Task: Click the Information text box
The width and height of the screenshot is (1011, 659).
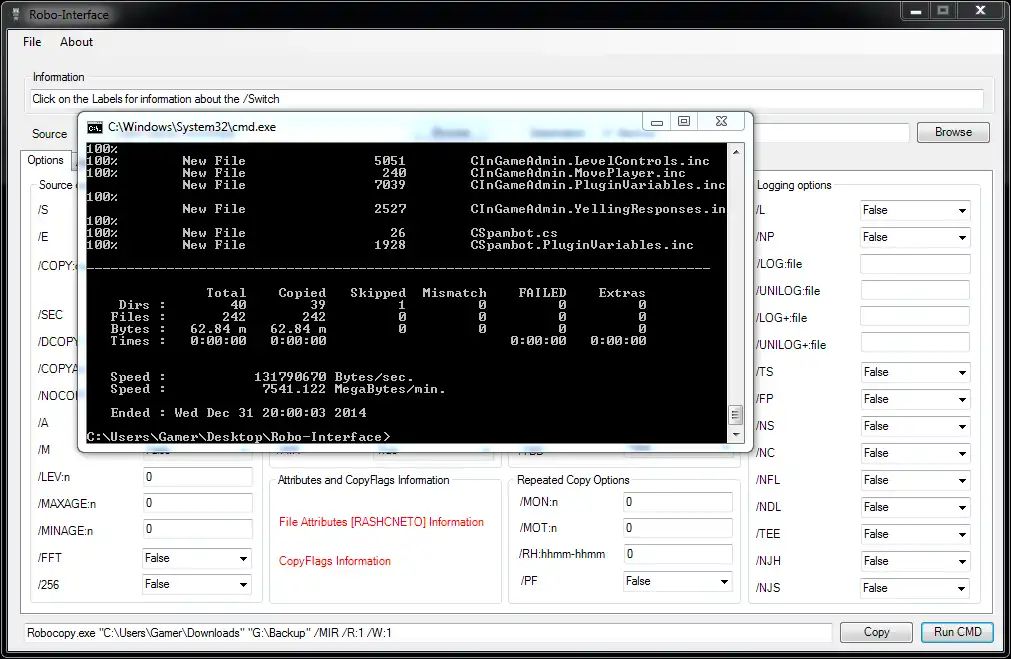Action: [506, 99]
